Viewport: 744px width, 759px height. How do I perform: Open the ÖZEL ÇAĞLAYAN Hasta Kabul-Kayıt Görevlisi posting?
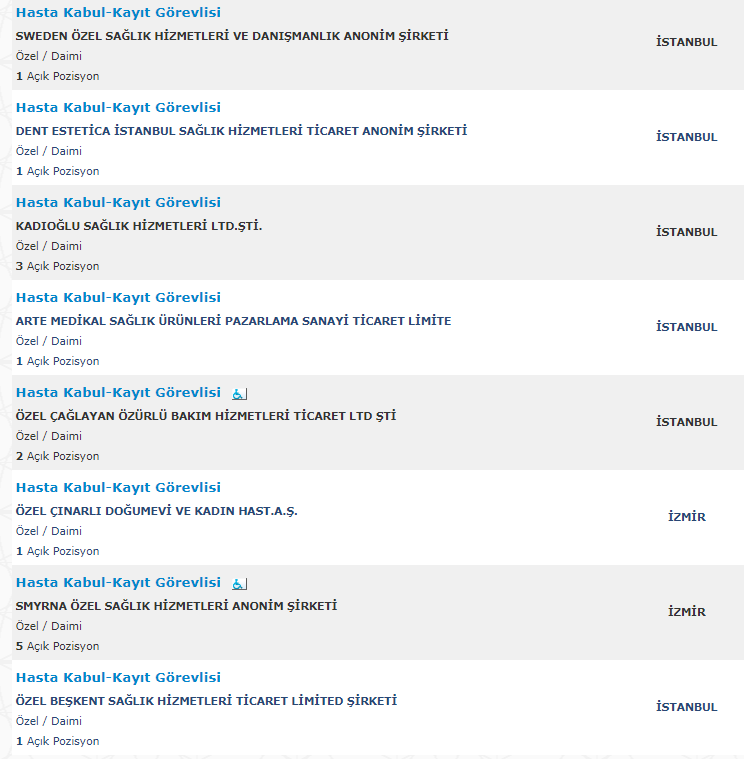tap(118, 393)
